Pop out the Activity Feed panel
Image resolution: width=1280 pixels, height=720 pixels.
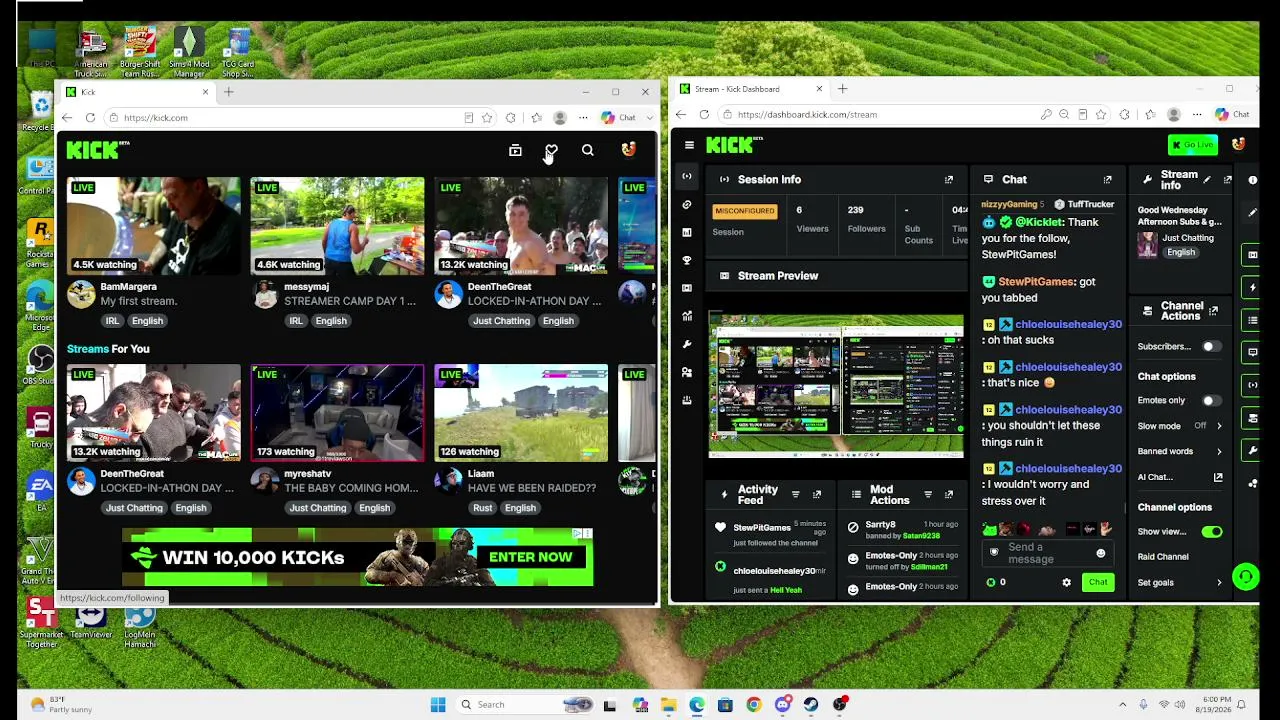coord(817,494)
